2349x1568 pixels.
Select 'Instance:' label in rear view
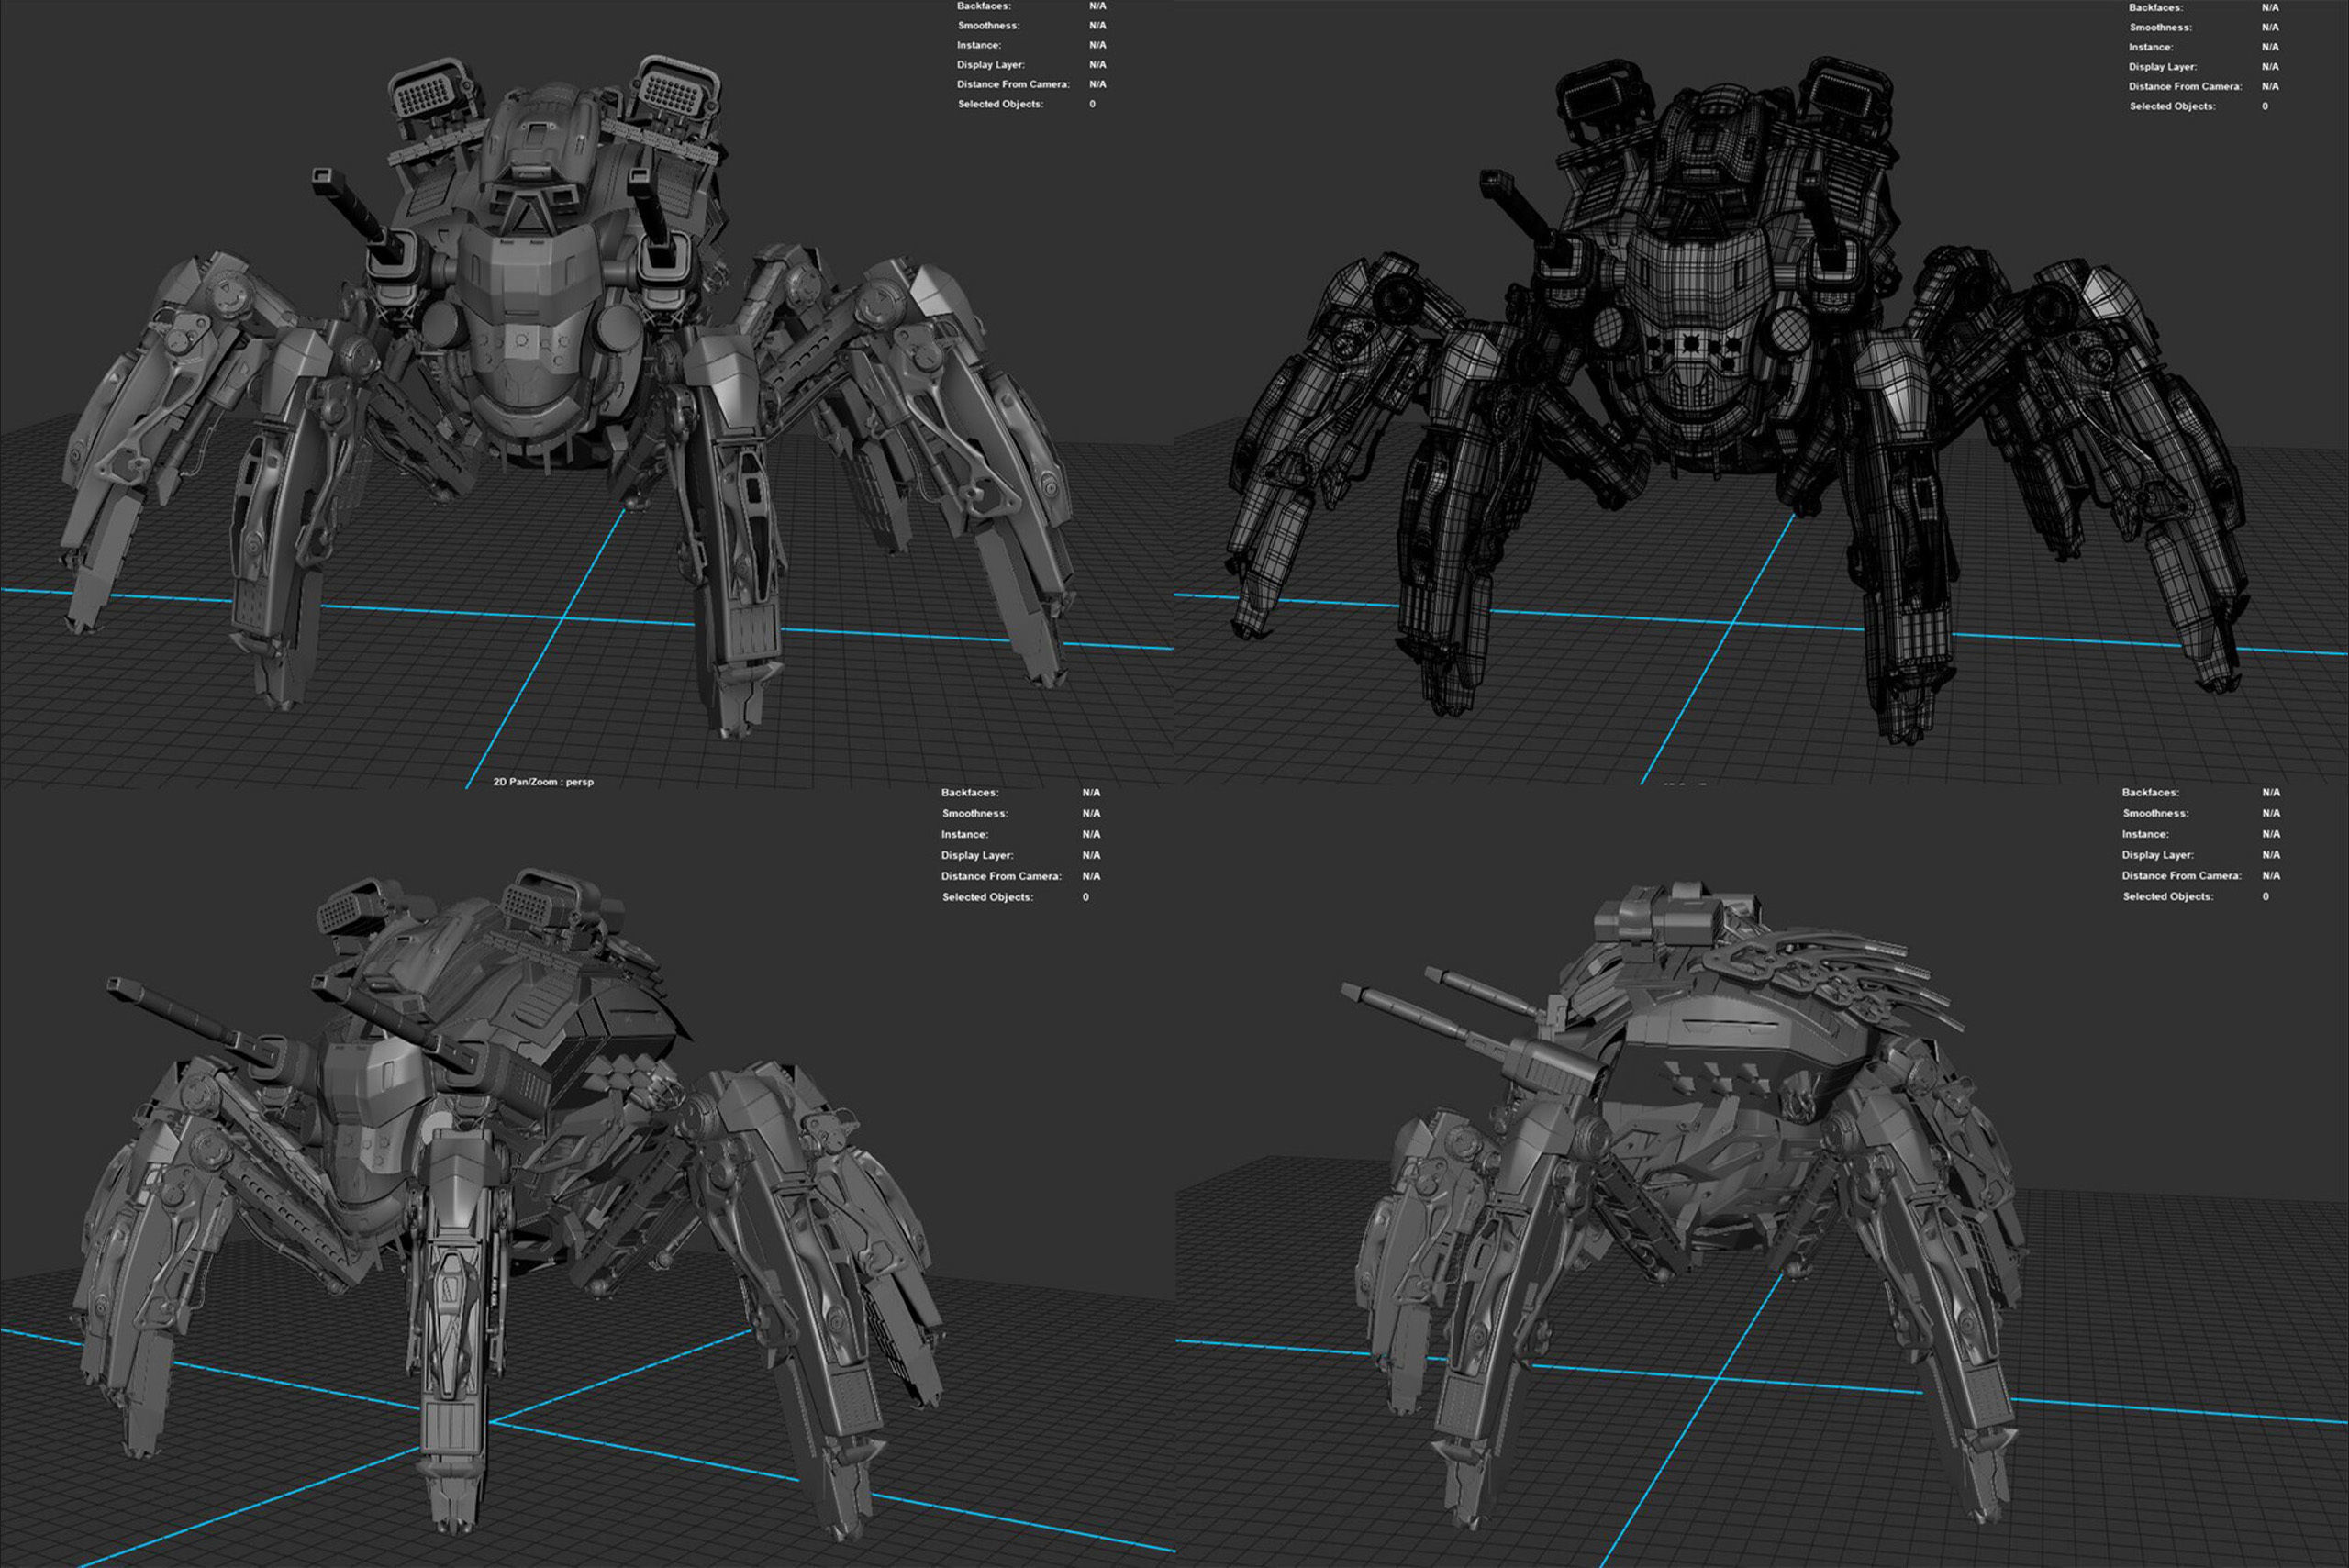pos(2145,834)
